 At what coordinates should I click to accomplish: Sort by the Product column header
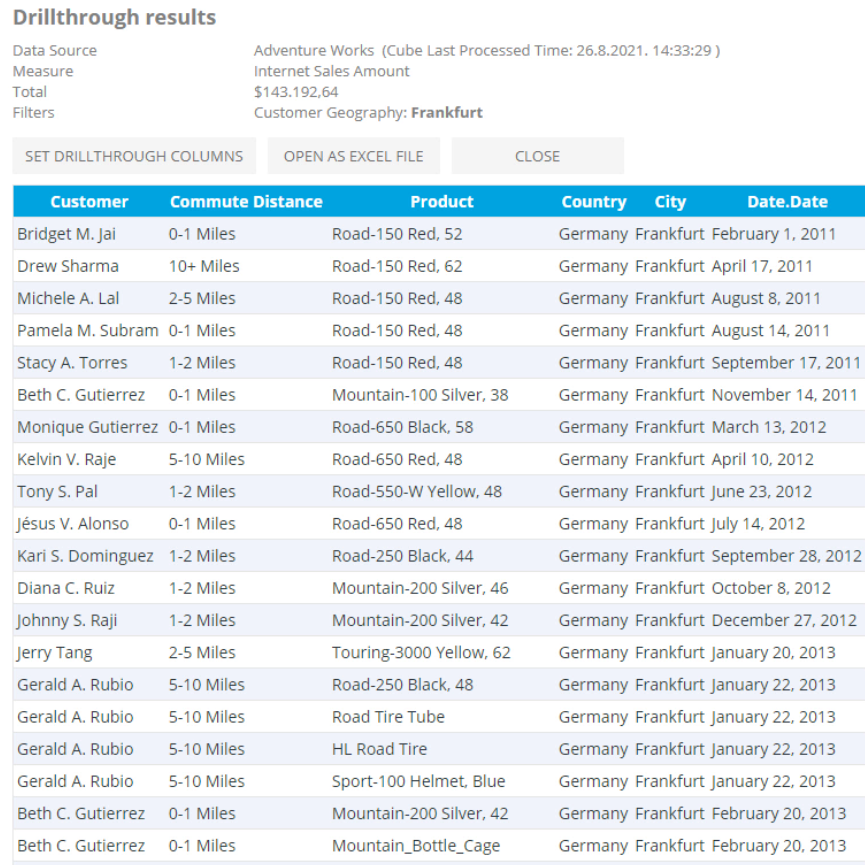click(x=441, y=202)
